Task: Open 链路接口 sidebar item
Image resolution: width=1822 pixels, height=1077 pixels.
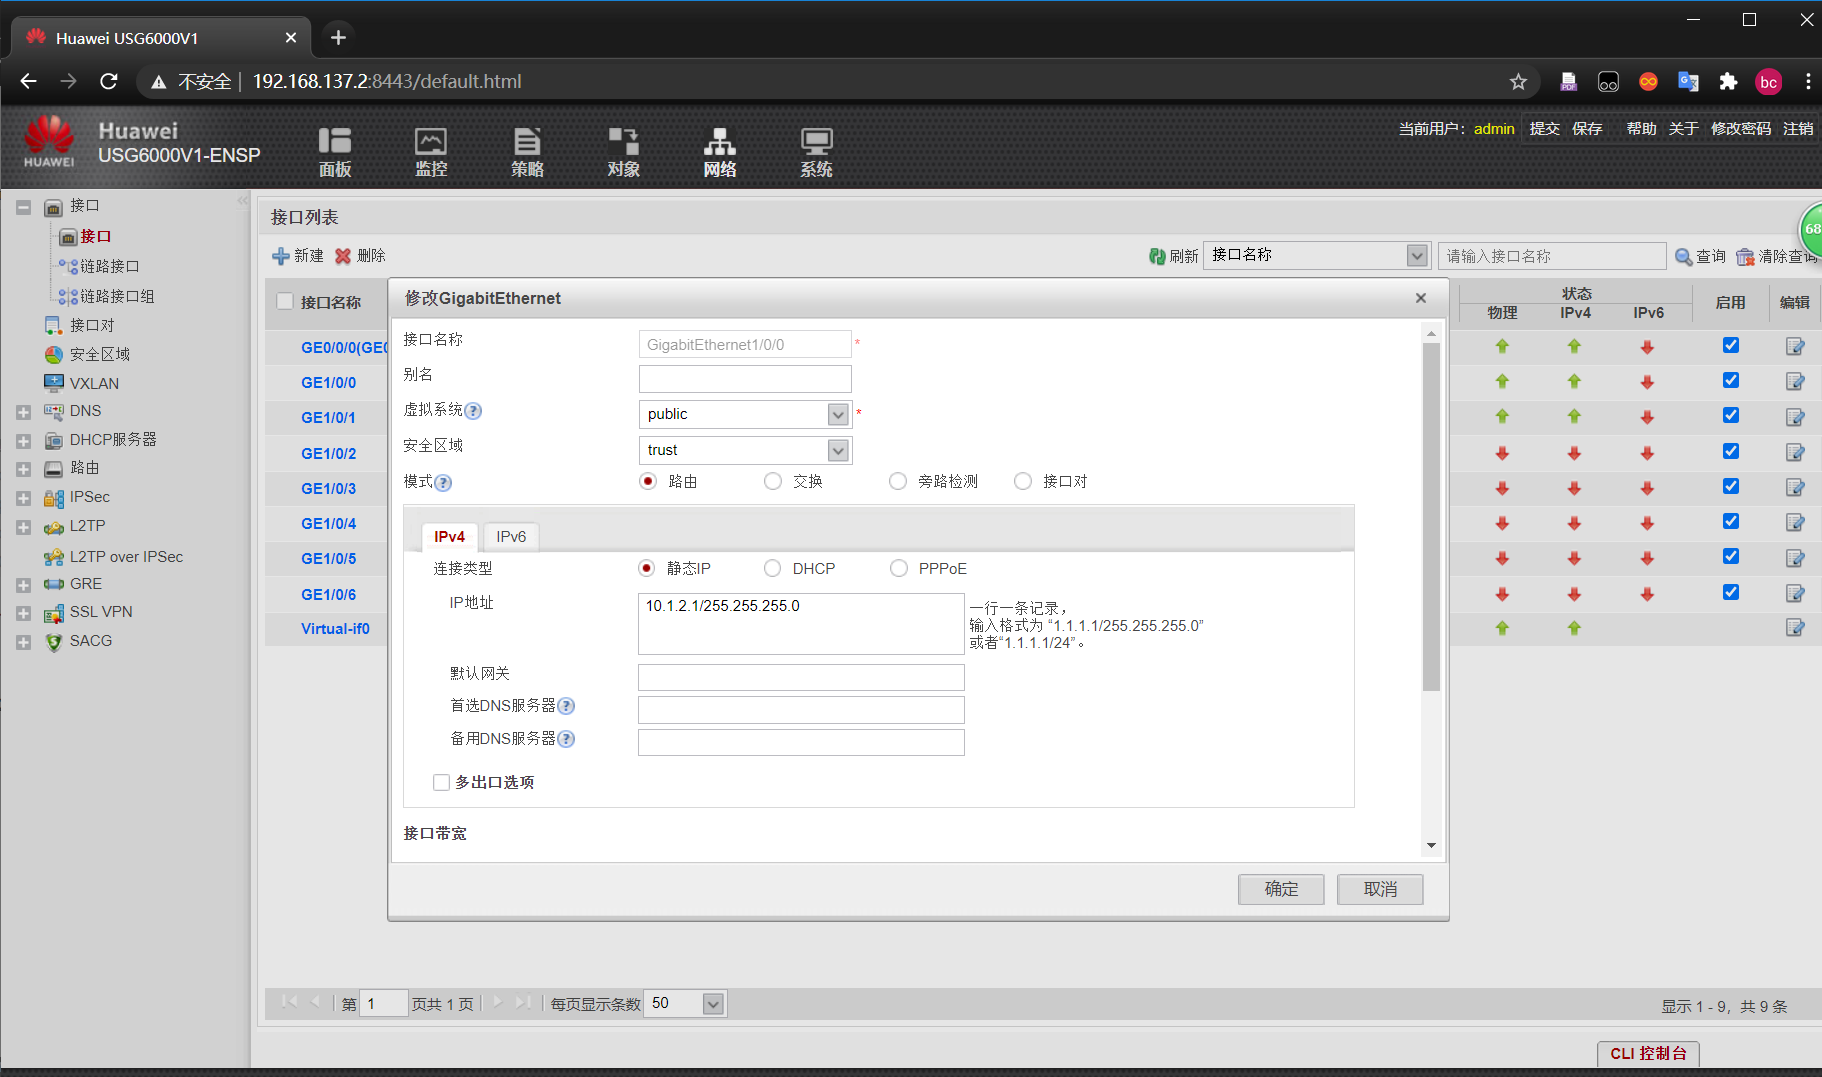Action: pyautogui.click(x=109, y=266)
